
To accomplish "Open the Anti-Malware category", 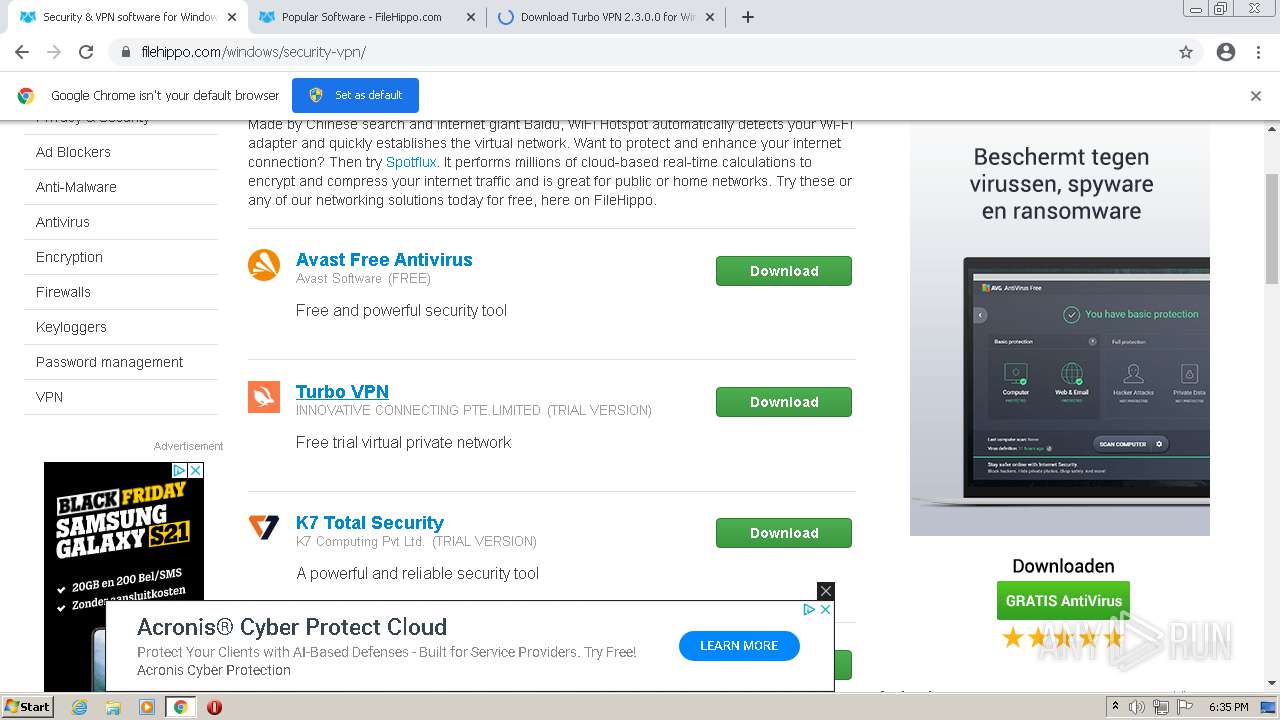I will [x=76, y=187].
